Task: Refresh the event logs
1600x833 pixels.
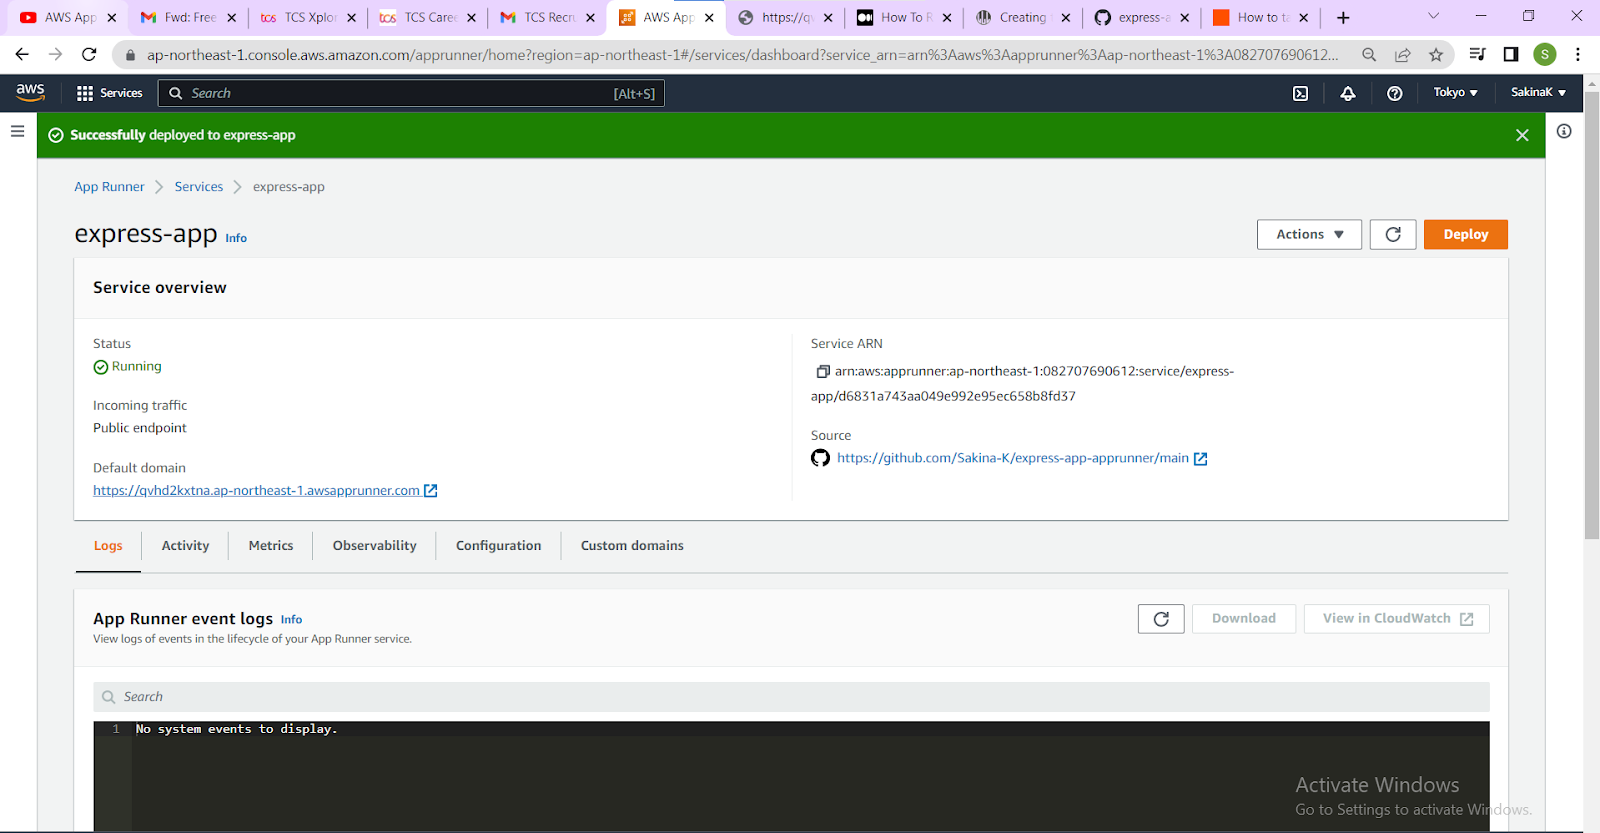Action: [x=1161, y=619]
